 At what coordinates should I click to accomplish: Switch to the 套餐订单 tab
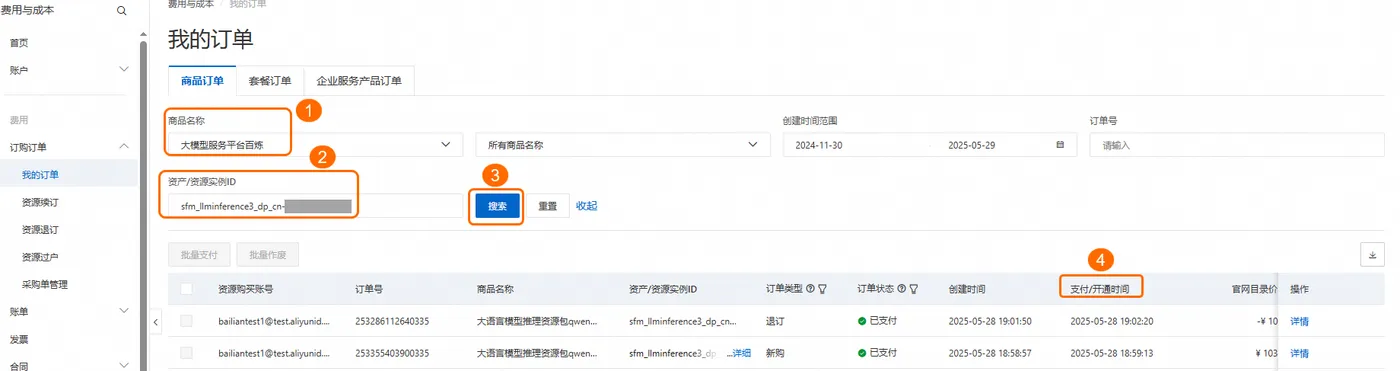[270, 81]
